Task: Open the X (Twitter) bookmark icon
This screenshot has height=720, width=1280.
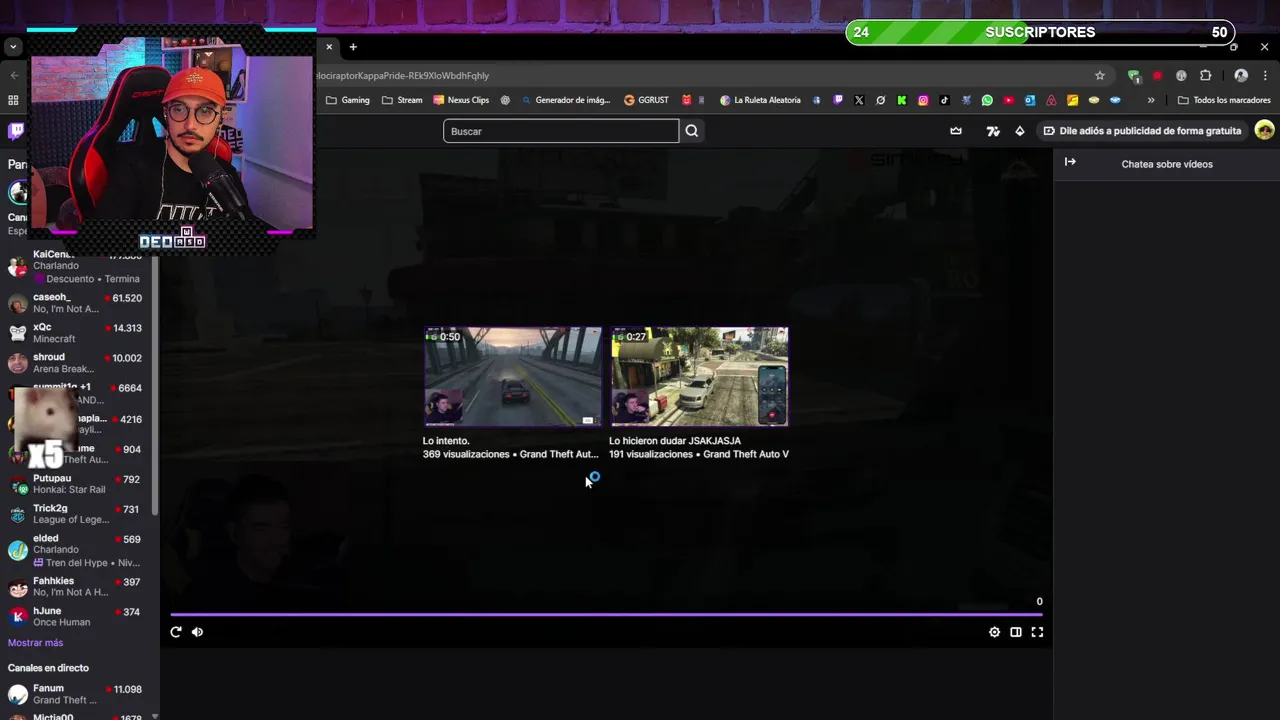Action: tap(859, 100)
